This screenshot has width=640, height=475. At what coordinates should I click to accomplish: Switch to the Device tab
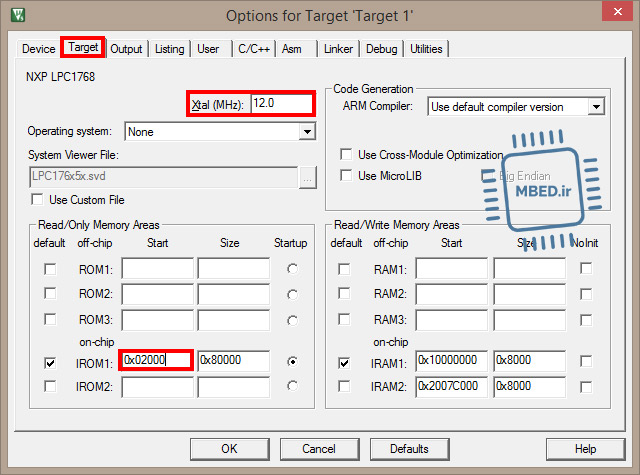coord(38,49)
